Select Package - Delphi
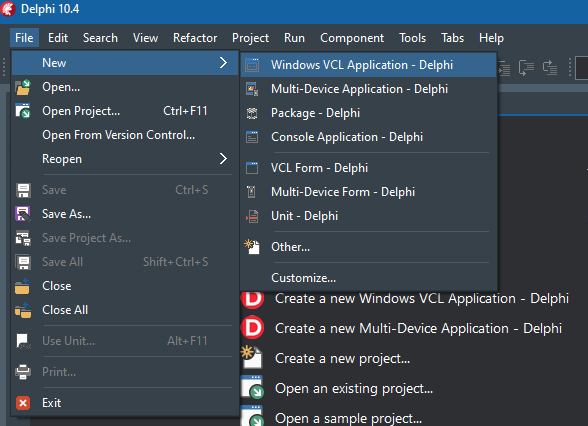588x426 pixels. click(369, 113)
